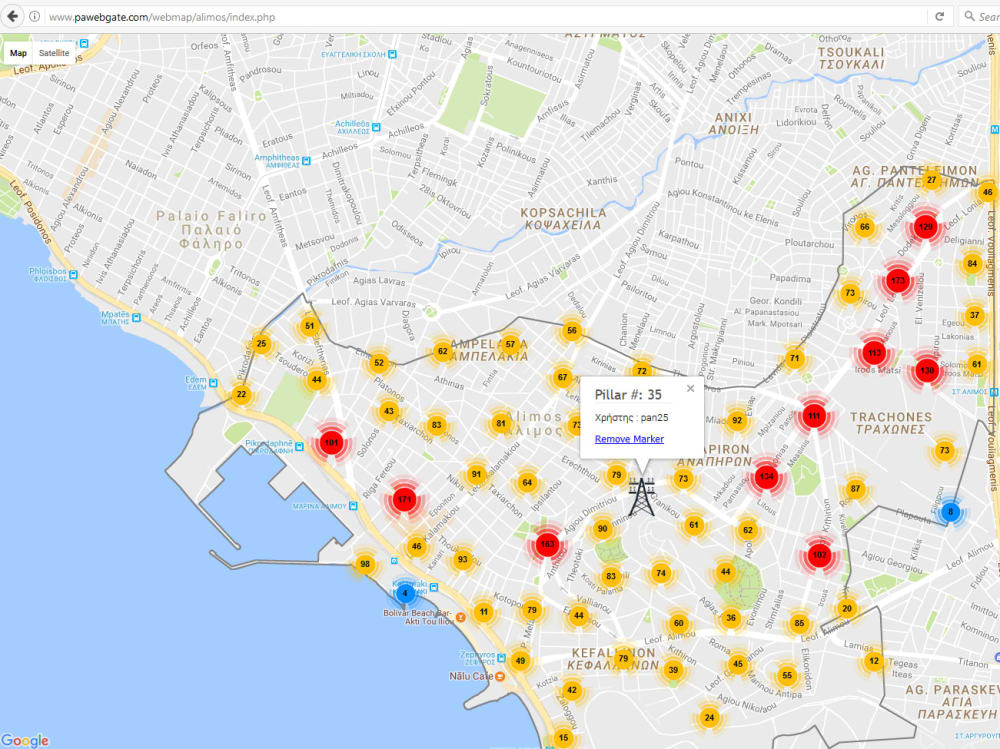Click the Remove Marker link

(629, 439)
